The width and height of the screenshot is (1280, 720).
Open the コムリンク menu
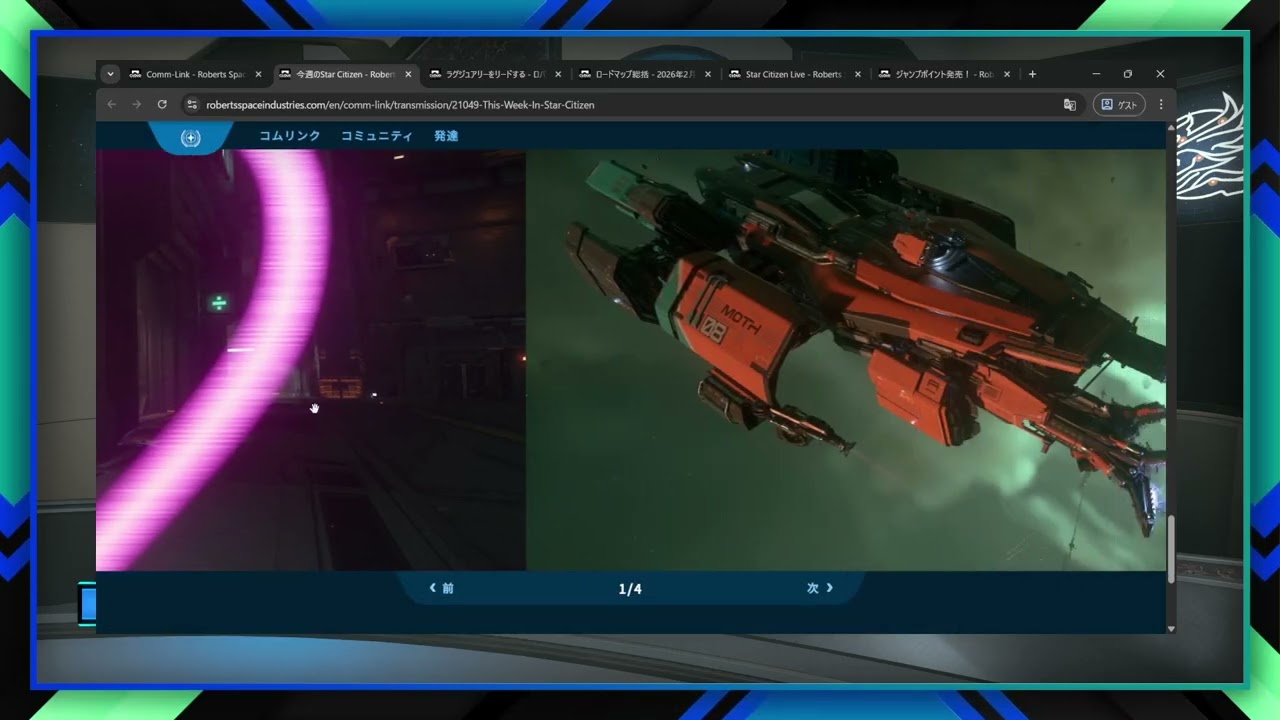(x=290, y=136)
